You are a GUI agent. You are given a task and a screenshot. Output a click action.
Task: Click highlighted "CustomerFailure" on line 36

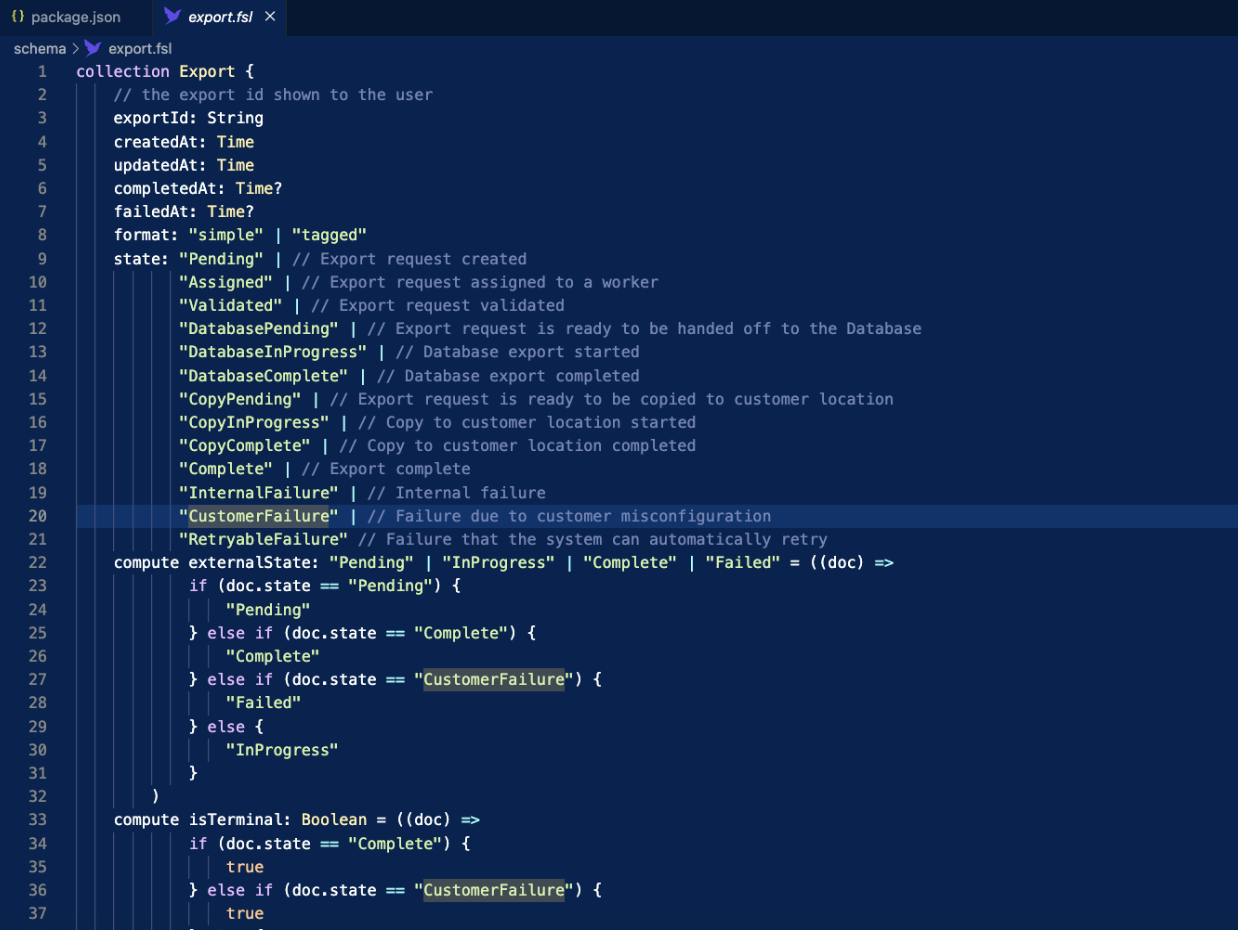click(x=494, y=890)
